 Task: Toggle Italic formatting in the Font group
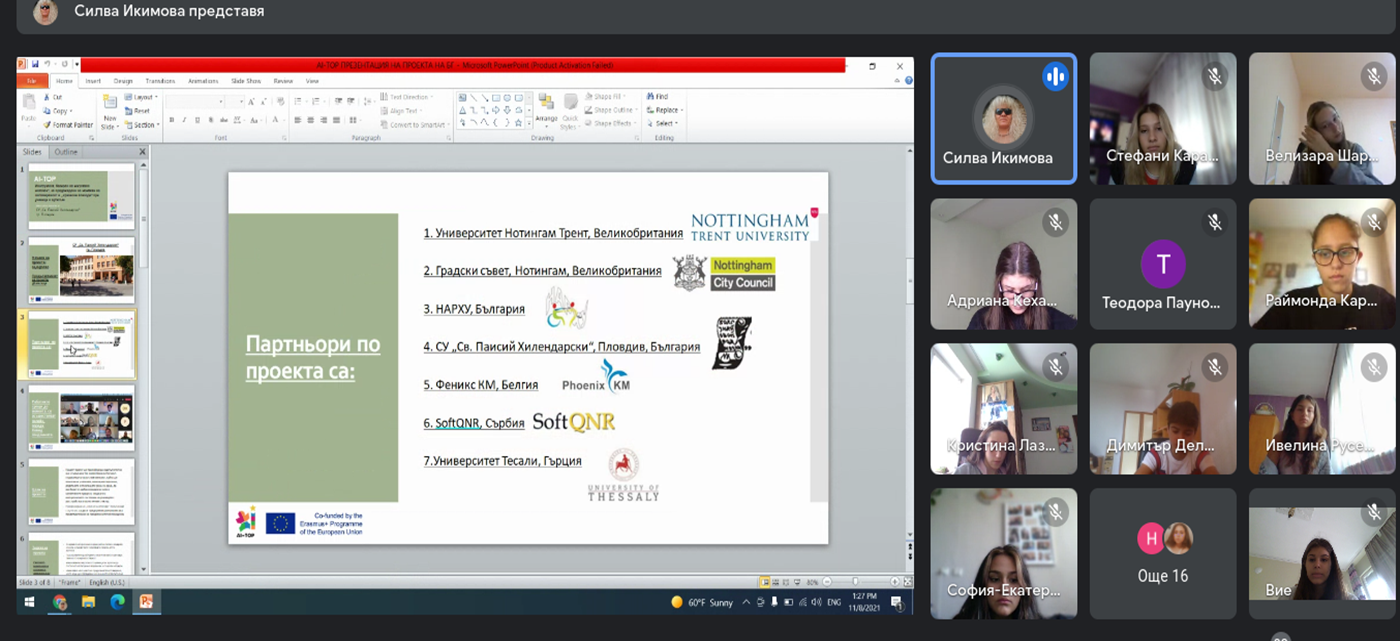184,120
